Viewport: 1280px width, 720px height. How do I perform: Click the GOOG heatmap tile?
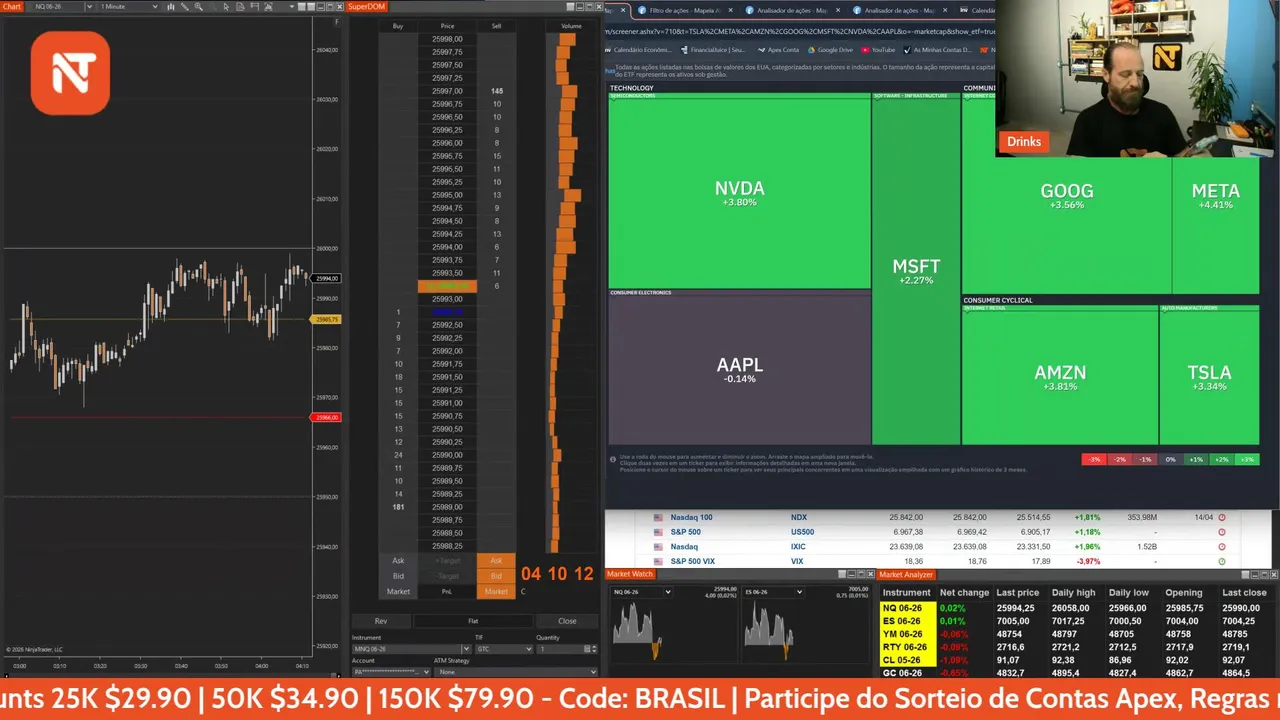1067,196
